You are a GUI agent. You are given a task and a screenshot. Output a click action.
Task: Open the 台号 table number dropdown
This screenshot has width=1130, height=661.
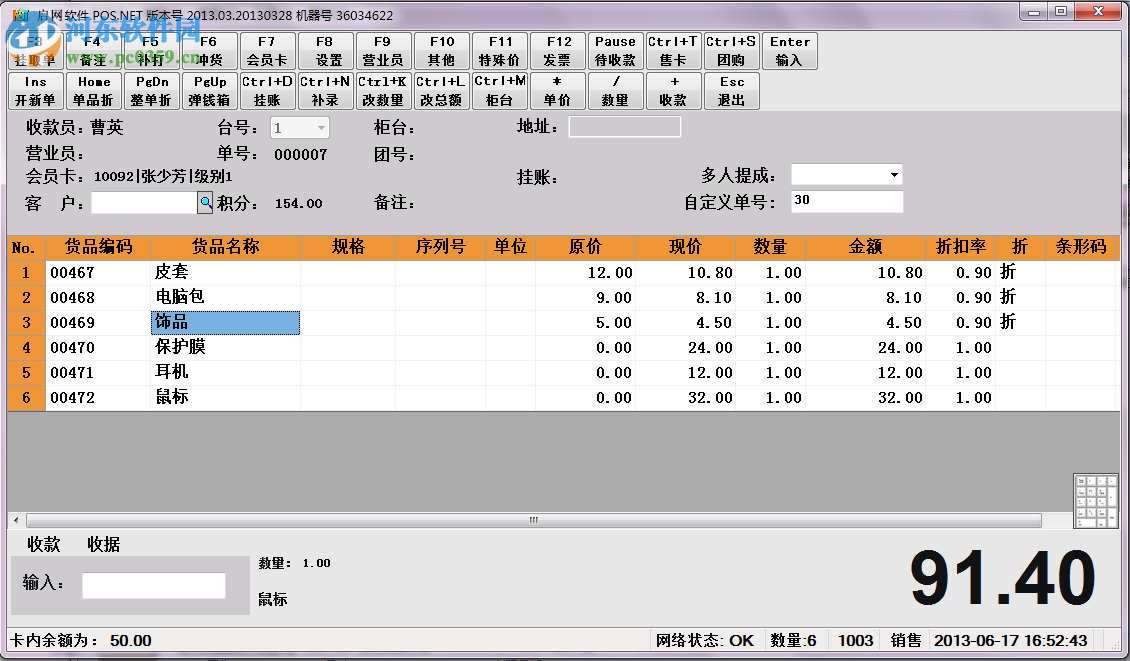[x=299, y=127]
